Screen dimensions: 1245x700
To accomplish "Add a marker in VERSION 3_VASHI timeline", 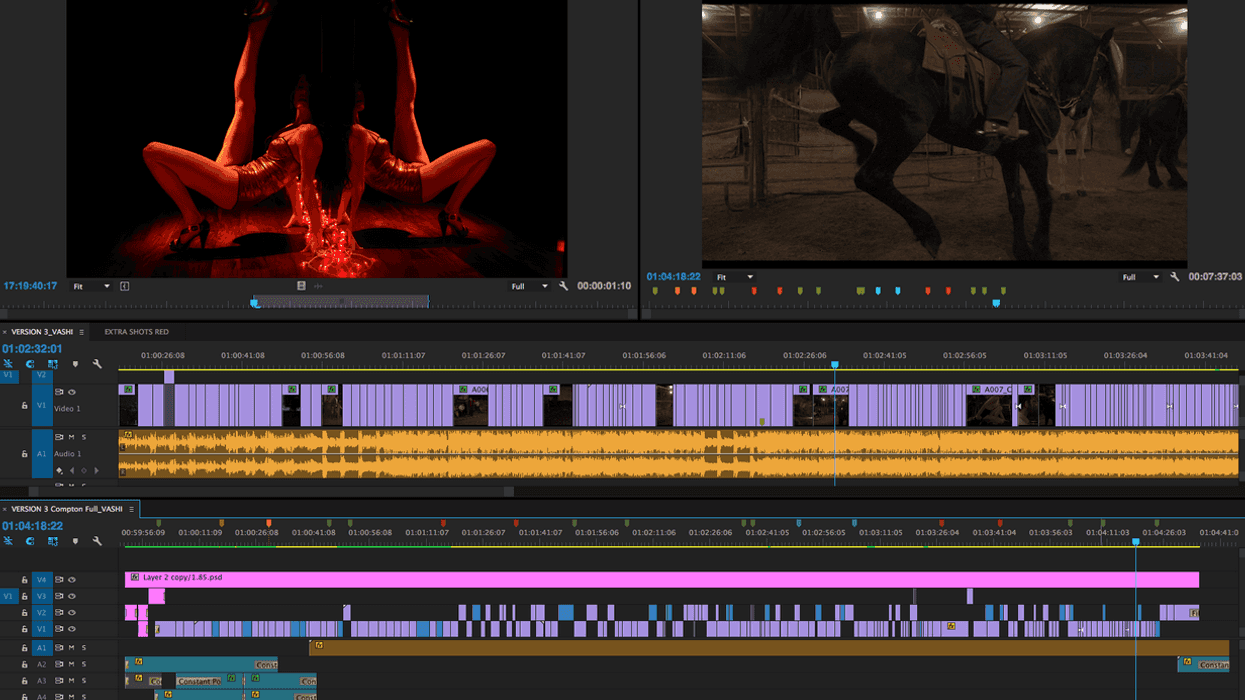I will [75, 364].
